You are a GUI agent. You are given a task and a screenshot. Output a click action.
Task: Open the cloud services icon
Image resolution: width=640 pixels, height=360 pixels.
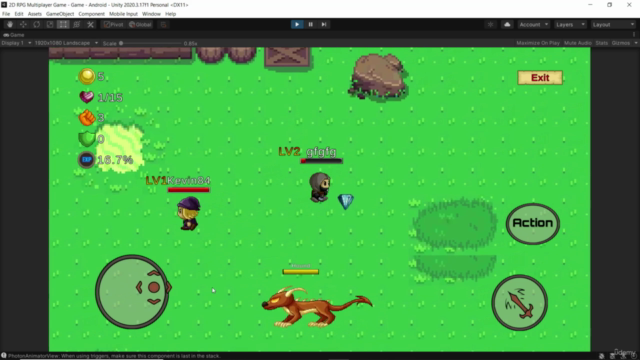tap(507, 24)
